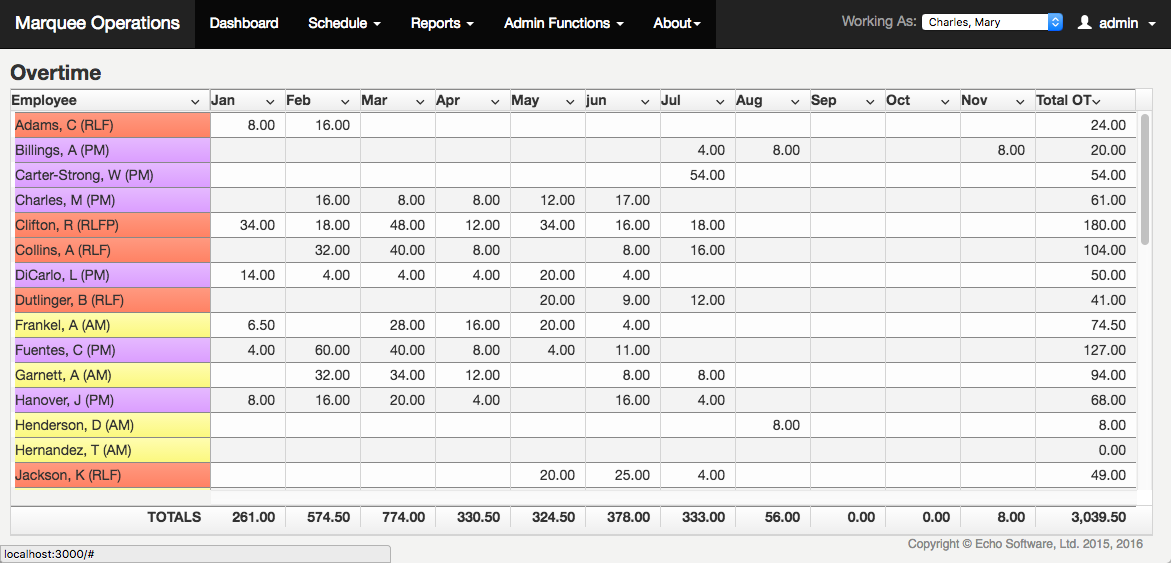Viewport: 1171px width, 563px height.
Task: Open the Working As user select box
Action: tap(992, 22)
